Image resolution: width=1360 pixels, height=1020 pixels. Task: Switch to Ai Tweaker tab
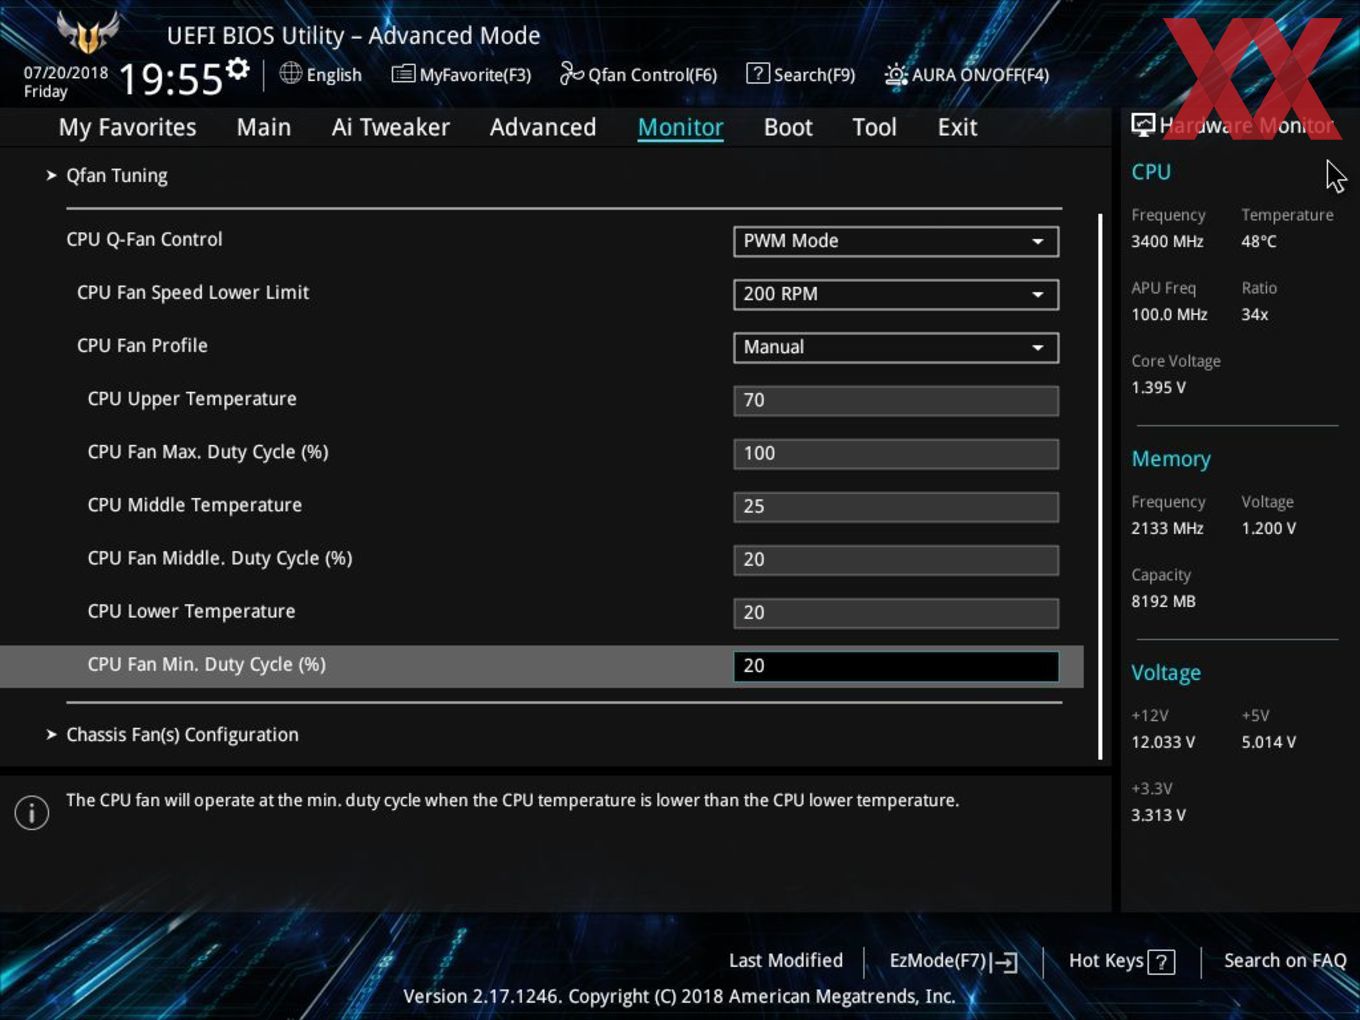tap(391, 127)
